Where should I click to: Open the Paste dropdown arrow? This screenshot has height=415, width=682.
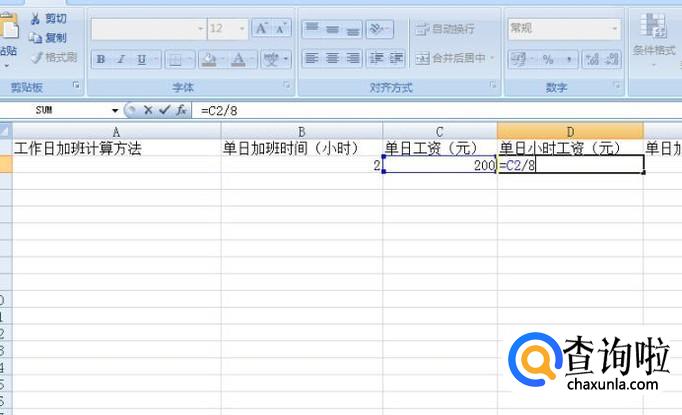tap(7, 66)
